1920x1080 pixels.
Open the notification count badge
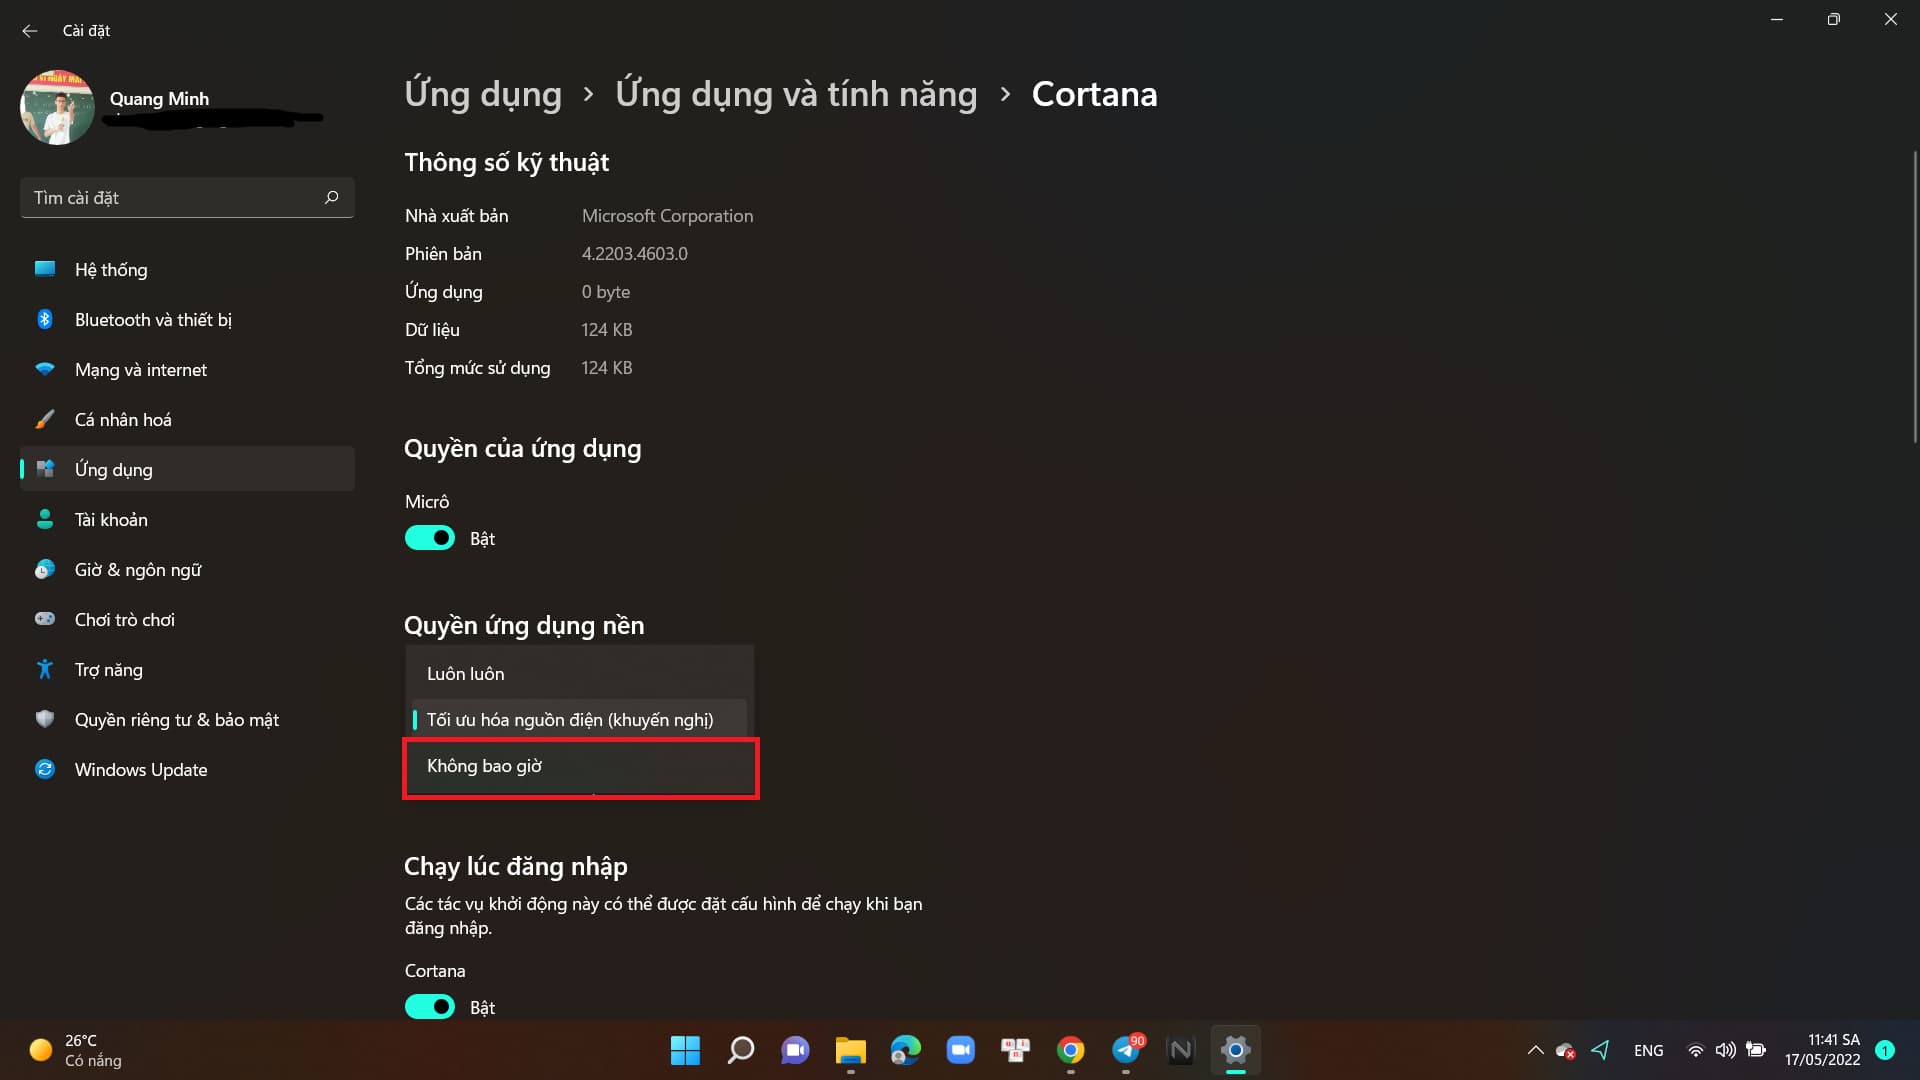(x=1885, y=1050)
